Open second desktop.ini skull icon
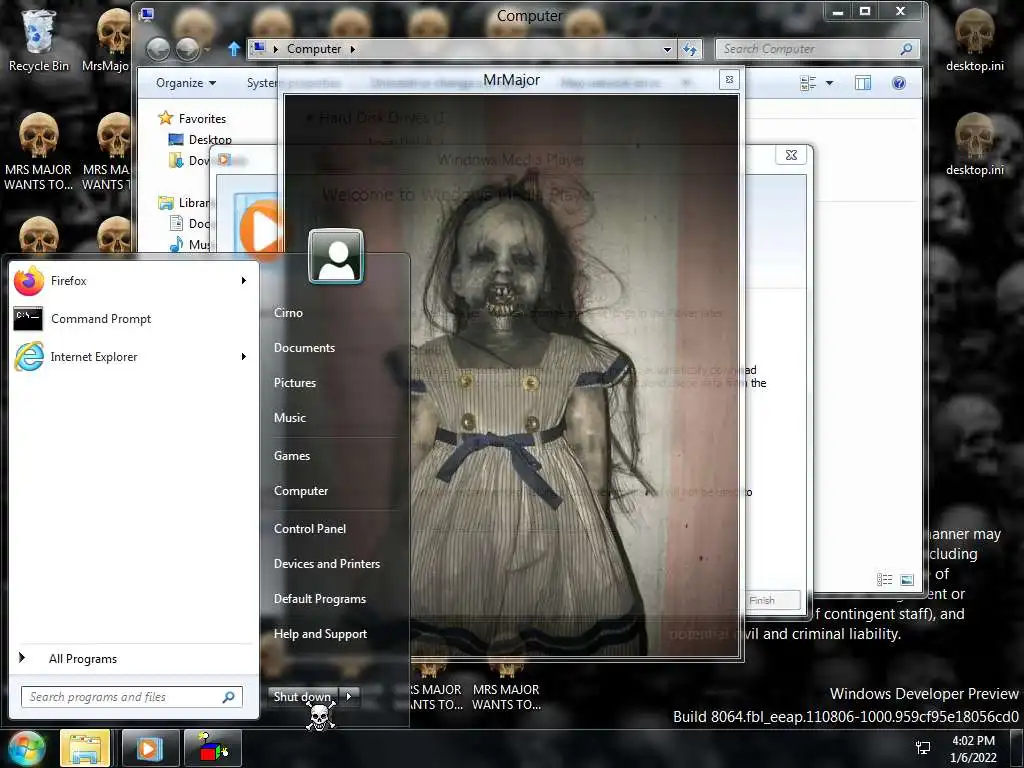This screenshot has width=1024, height=768. (974, 144)
